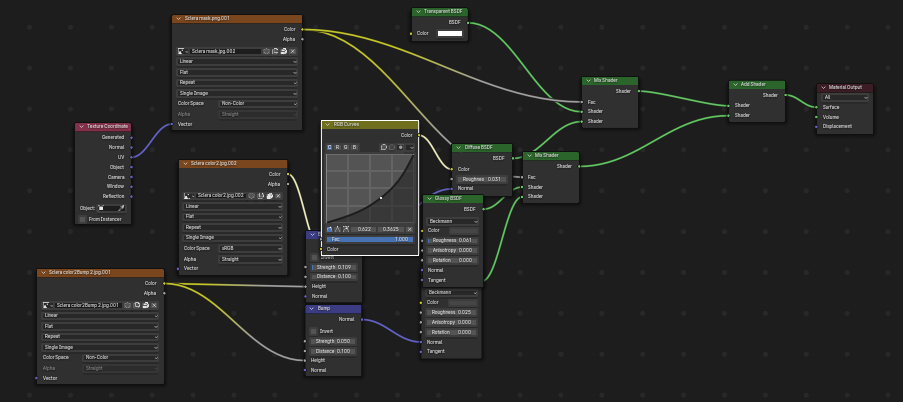
Task: Collapse the Transparent BSDF node
Action: point(419,12)
